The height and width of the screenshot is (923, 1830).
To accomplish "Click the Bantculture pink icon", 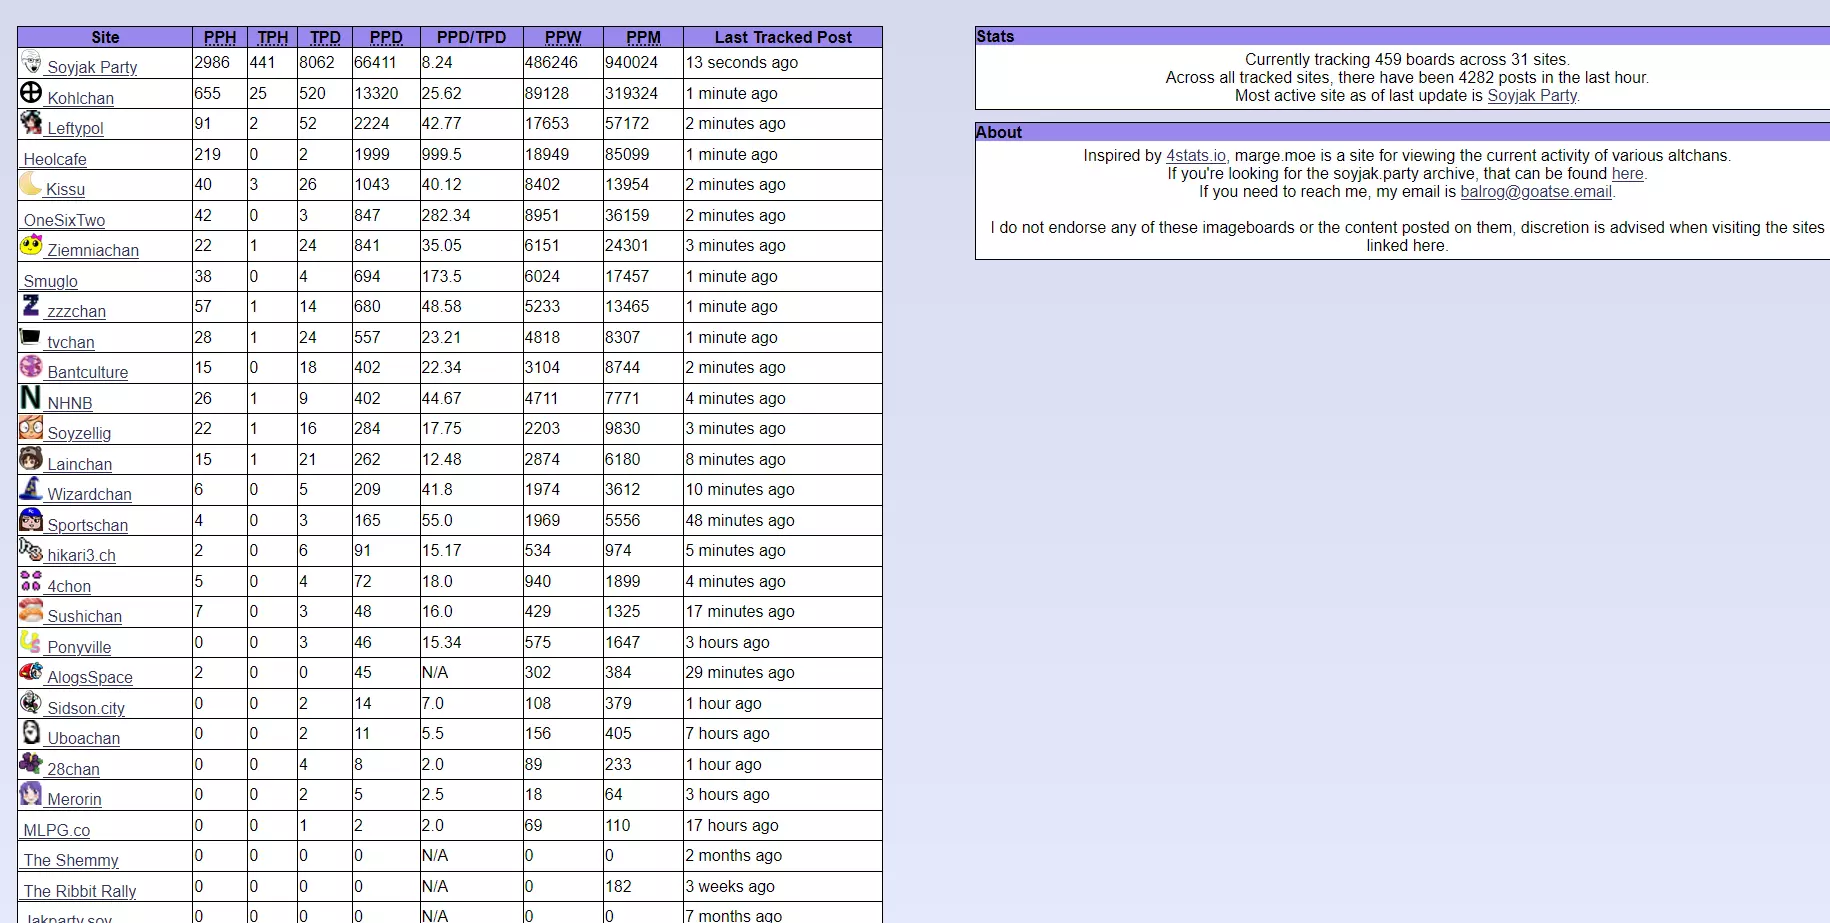I will pos(31,367).
